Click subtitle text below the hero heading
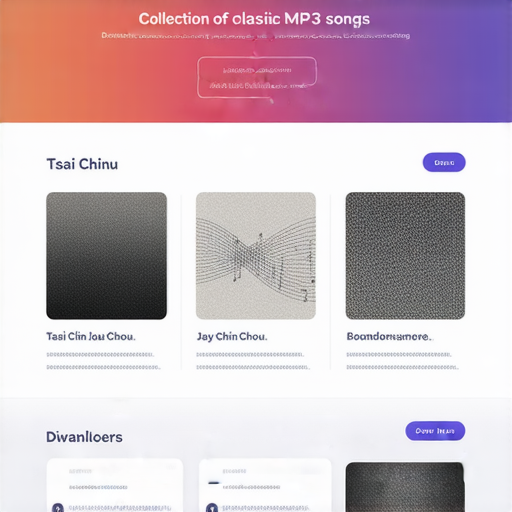Screen dimensions: 512x512 pos(256,36)
